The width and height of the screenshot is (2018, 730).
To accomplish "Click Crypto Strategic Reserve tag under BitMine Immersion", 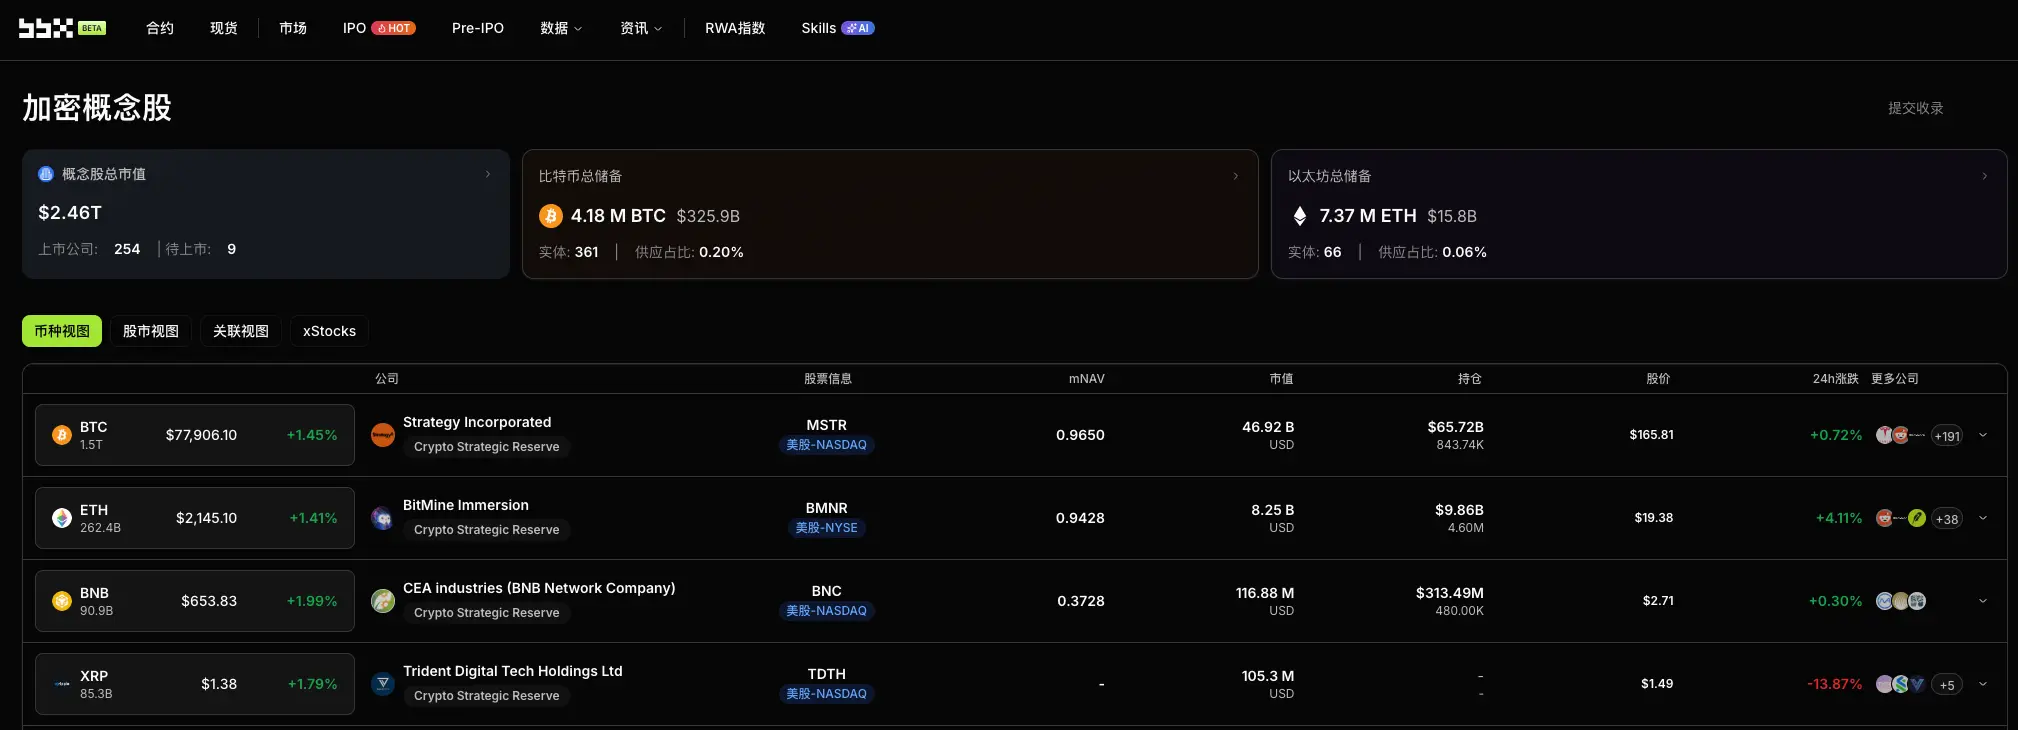I will click(487, 530).
